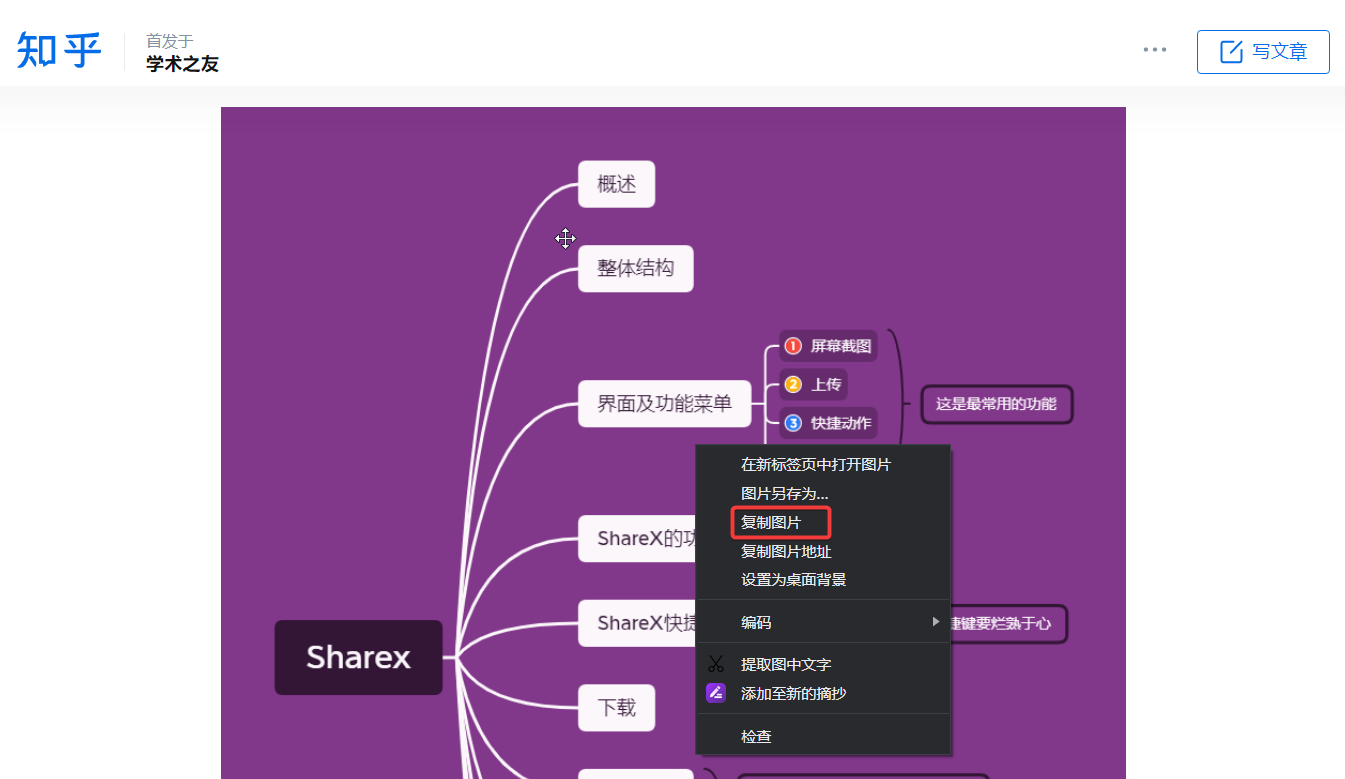Select 复制图片地址 in the context menu
Screen dimensions: 1345x779
[823, 551]
